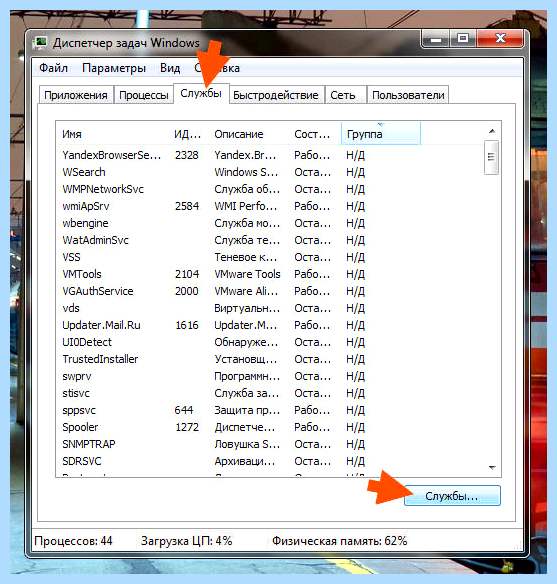Switch to the Пользователи tab

408,95
